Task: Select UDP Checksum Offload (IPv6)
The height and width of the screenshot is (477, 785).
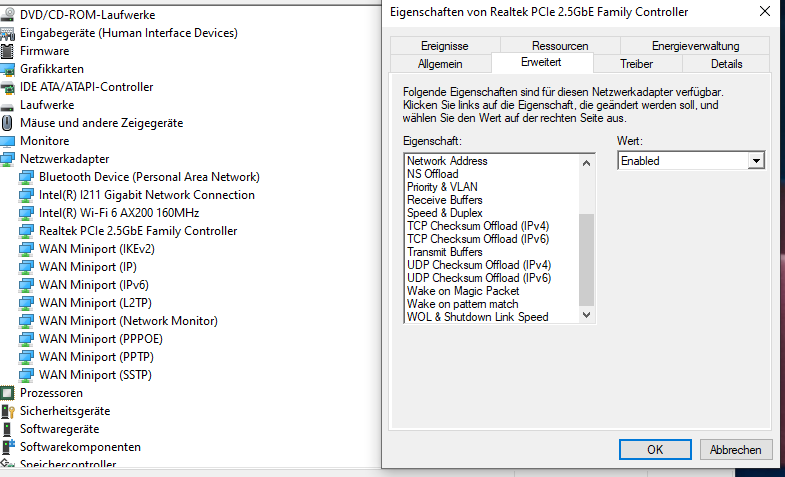Action: click(479, 278)
